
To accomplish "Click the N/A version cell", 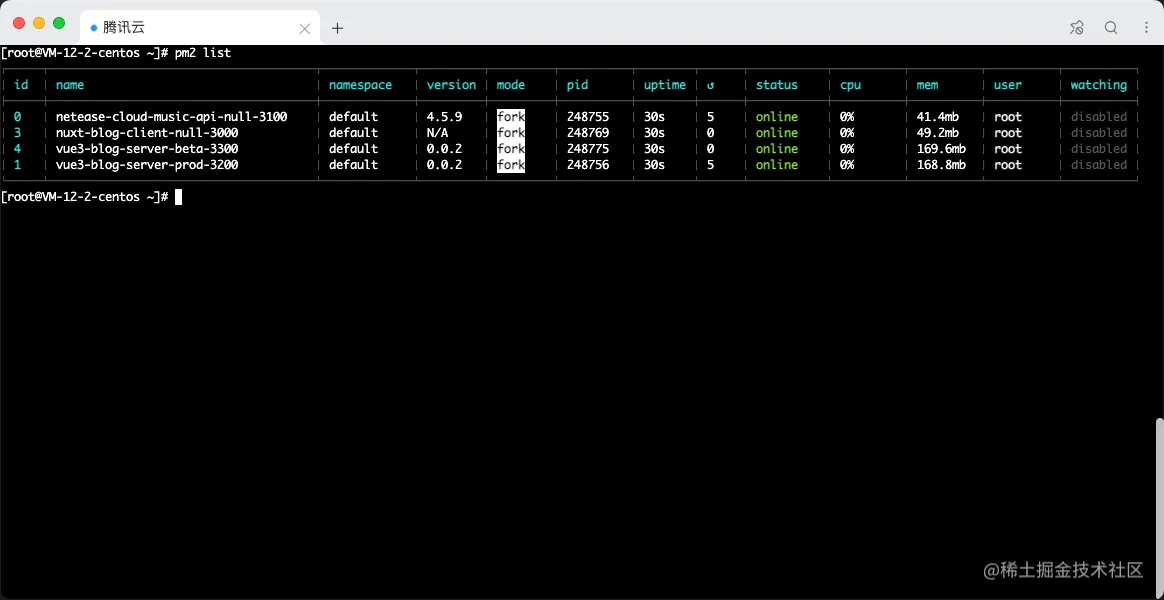I will (x=437, y=133).
